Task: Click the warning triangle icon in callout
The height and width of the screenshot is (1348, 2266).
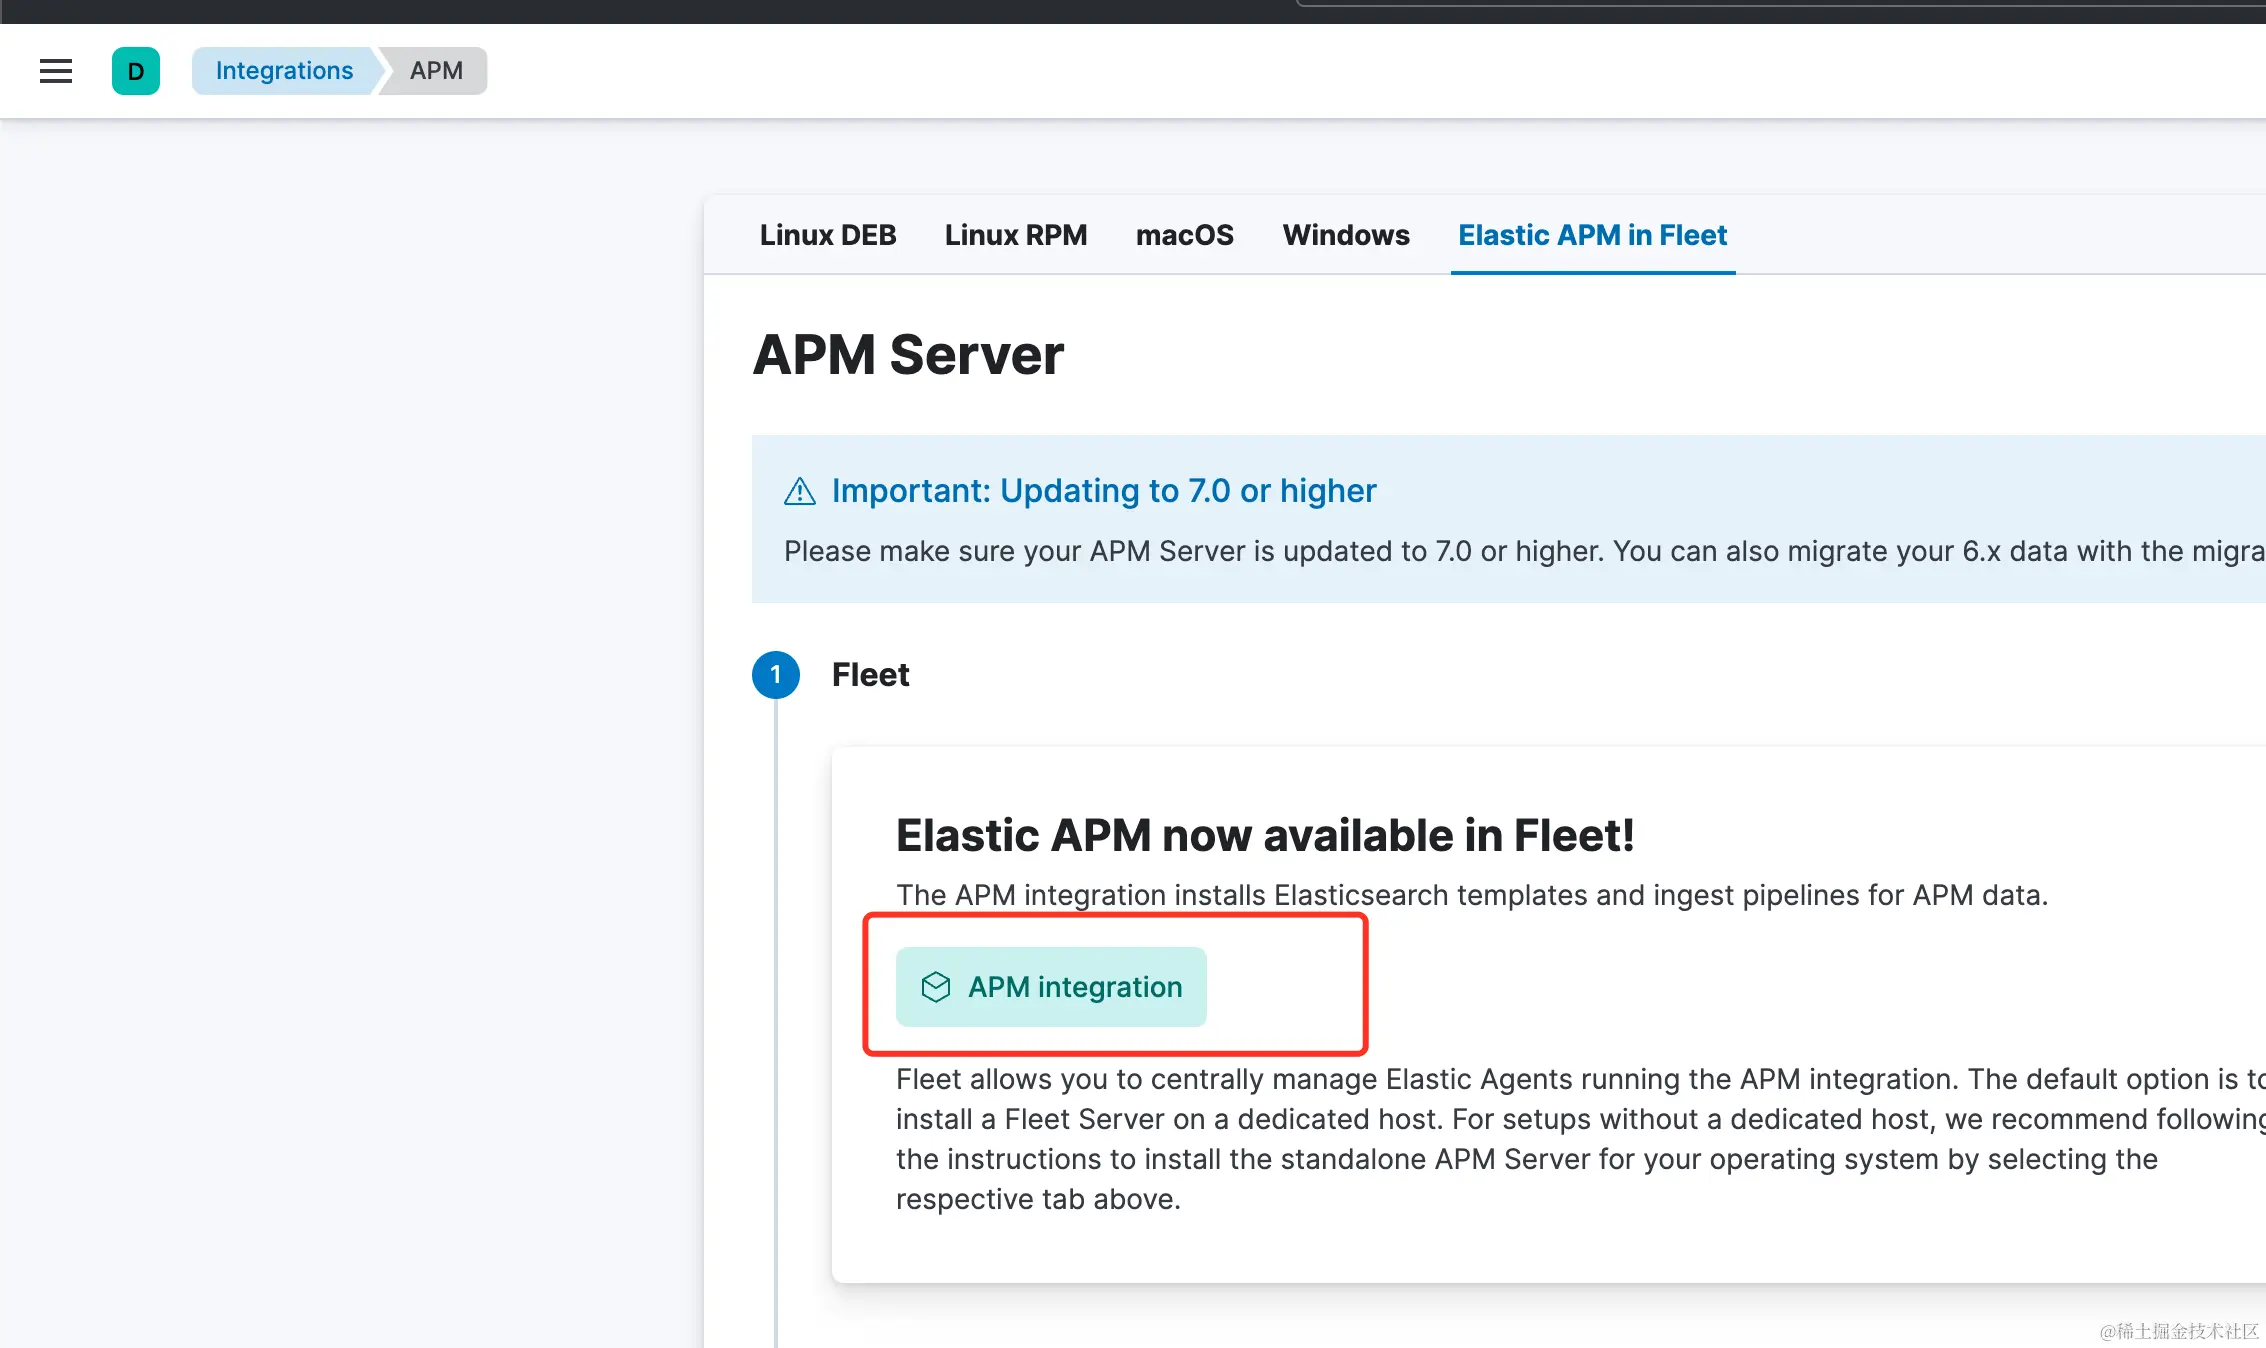Action: [x=799, y=491]
